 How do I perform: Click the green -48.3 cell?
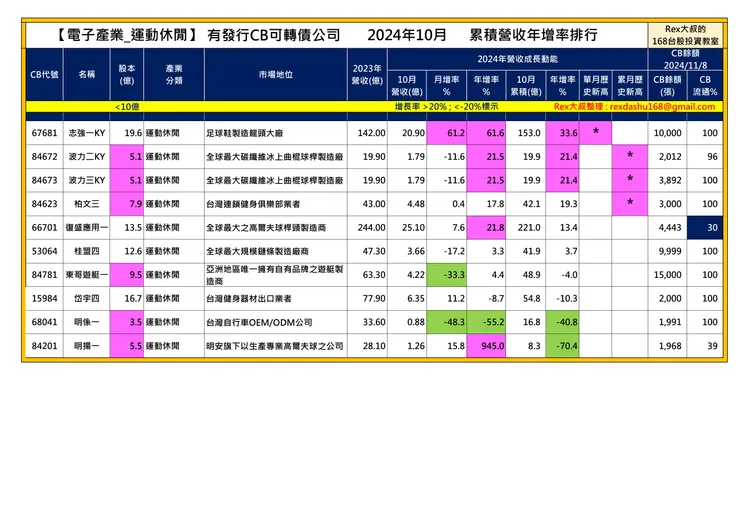click(x=446, y=322)
